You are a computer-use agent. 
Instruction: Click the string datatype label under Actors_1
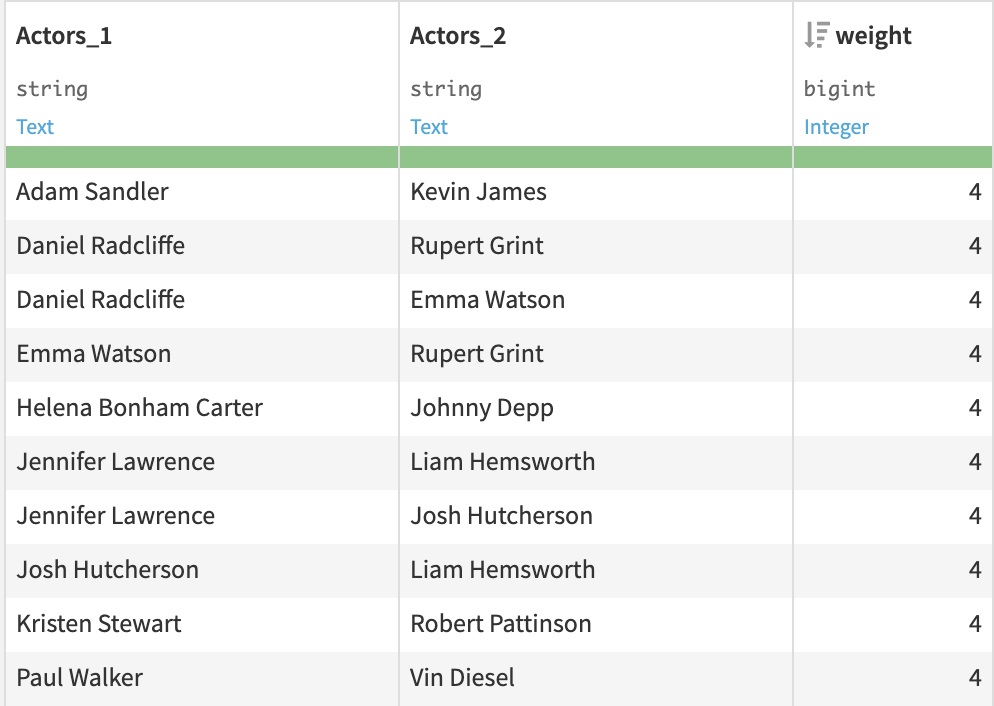pos(51,89)
